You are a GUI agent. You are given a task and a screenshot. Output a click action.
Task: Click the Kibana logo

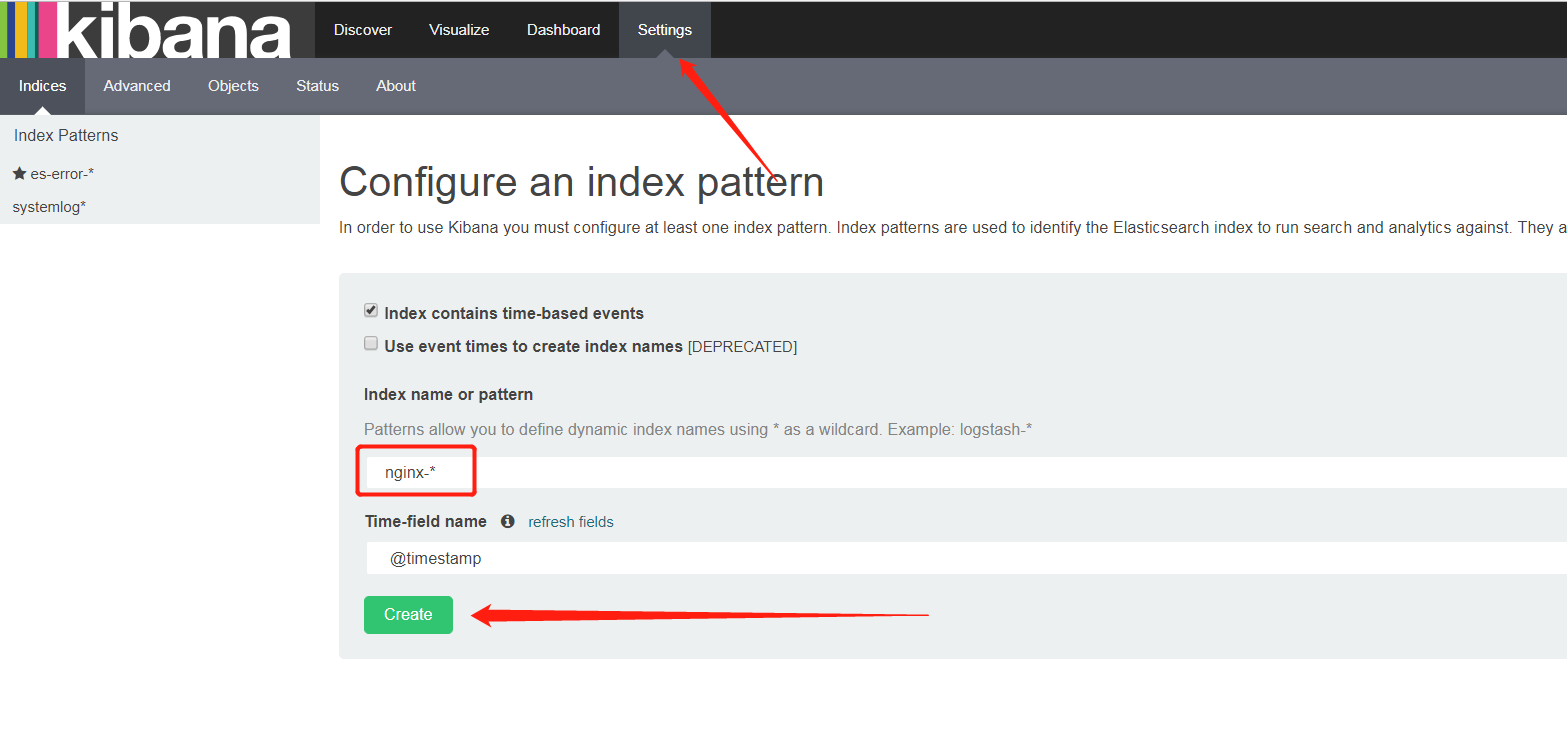pos(150,30)
